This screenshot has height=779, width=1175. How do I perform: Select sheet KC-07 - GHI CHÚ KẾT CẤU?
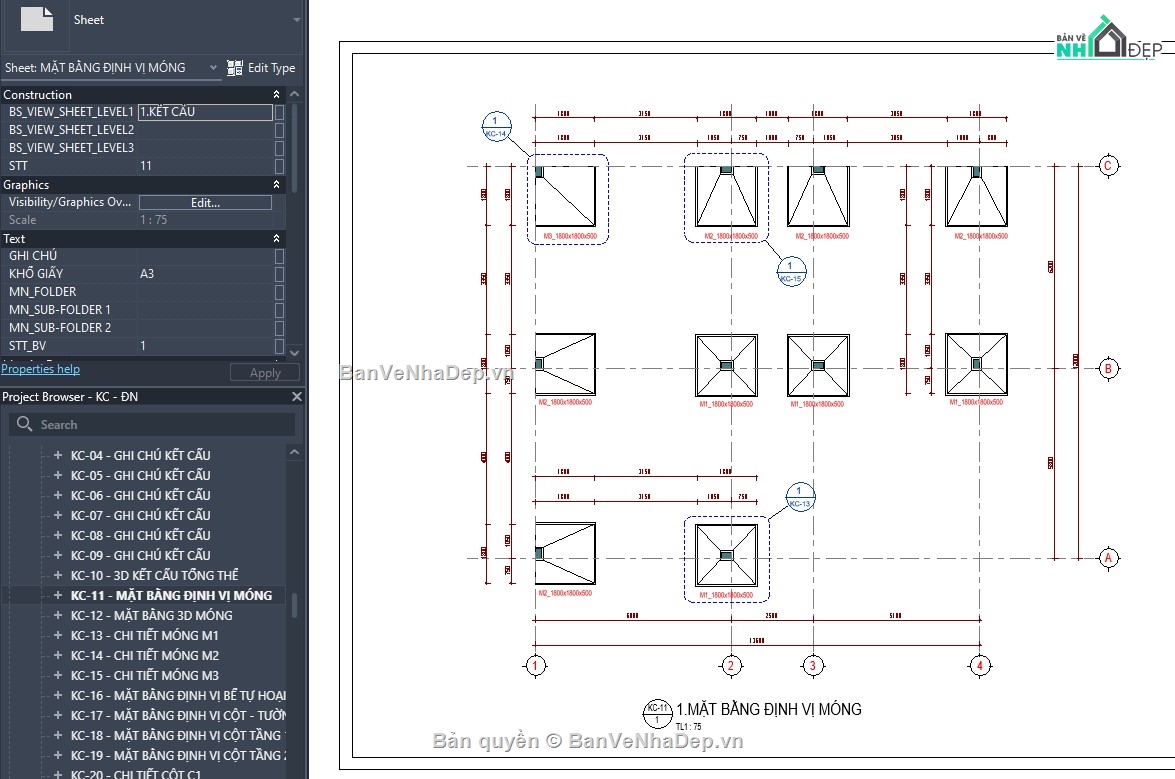coord(140,515)
